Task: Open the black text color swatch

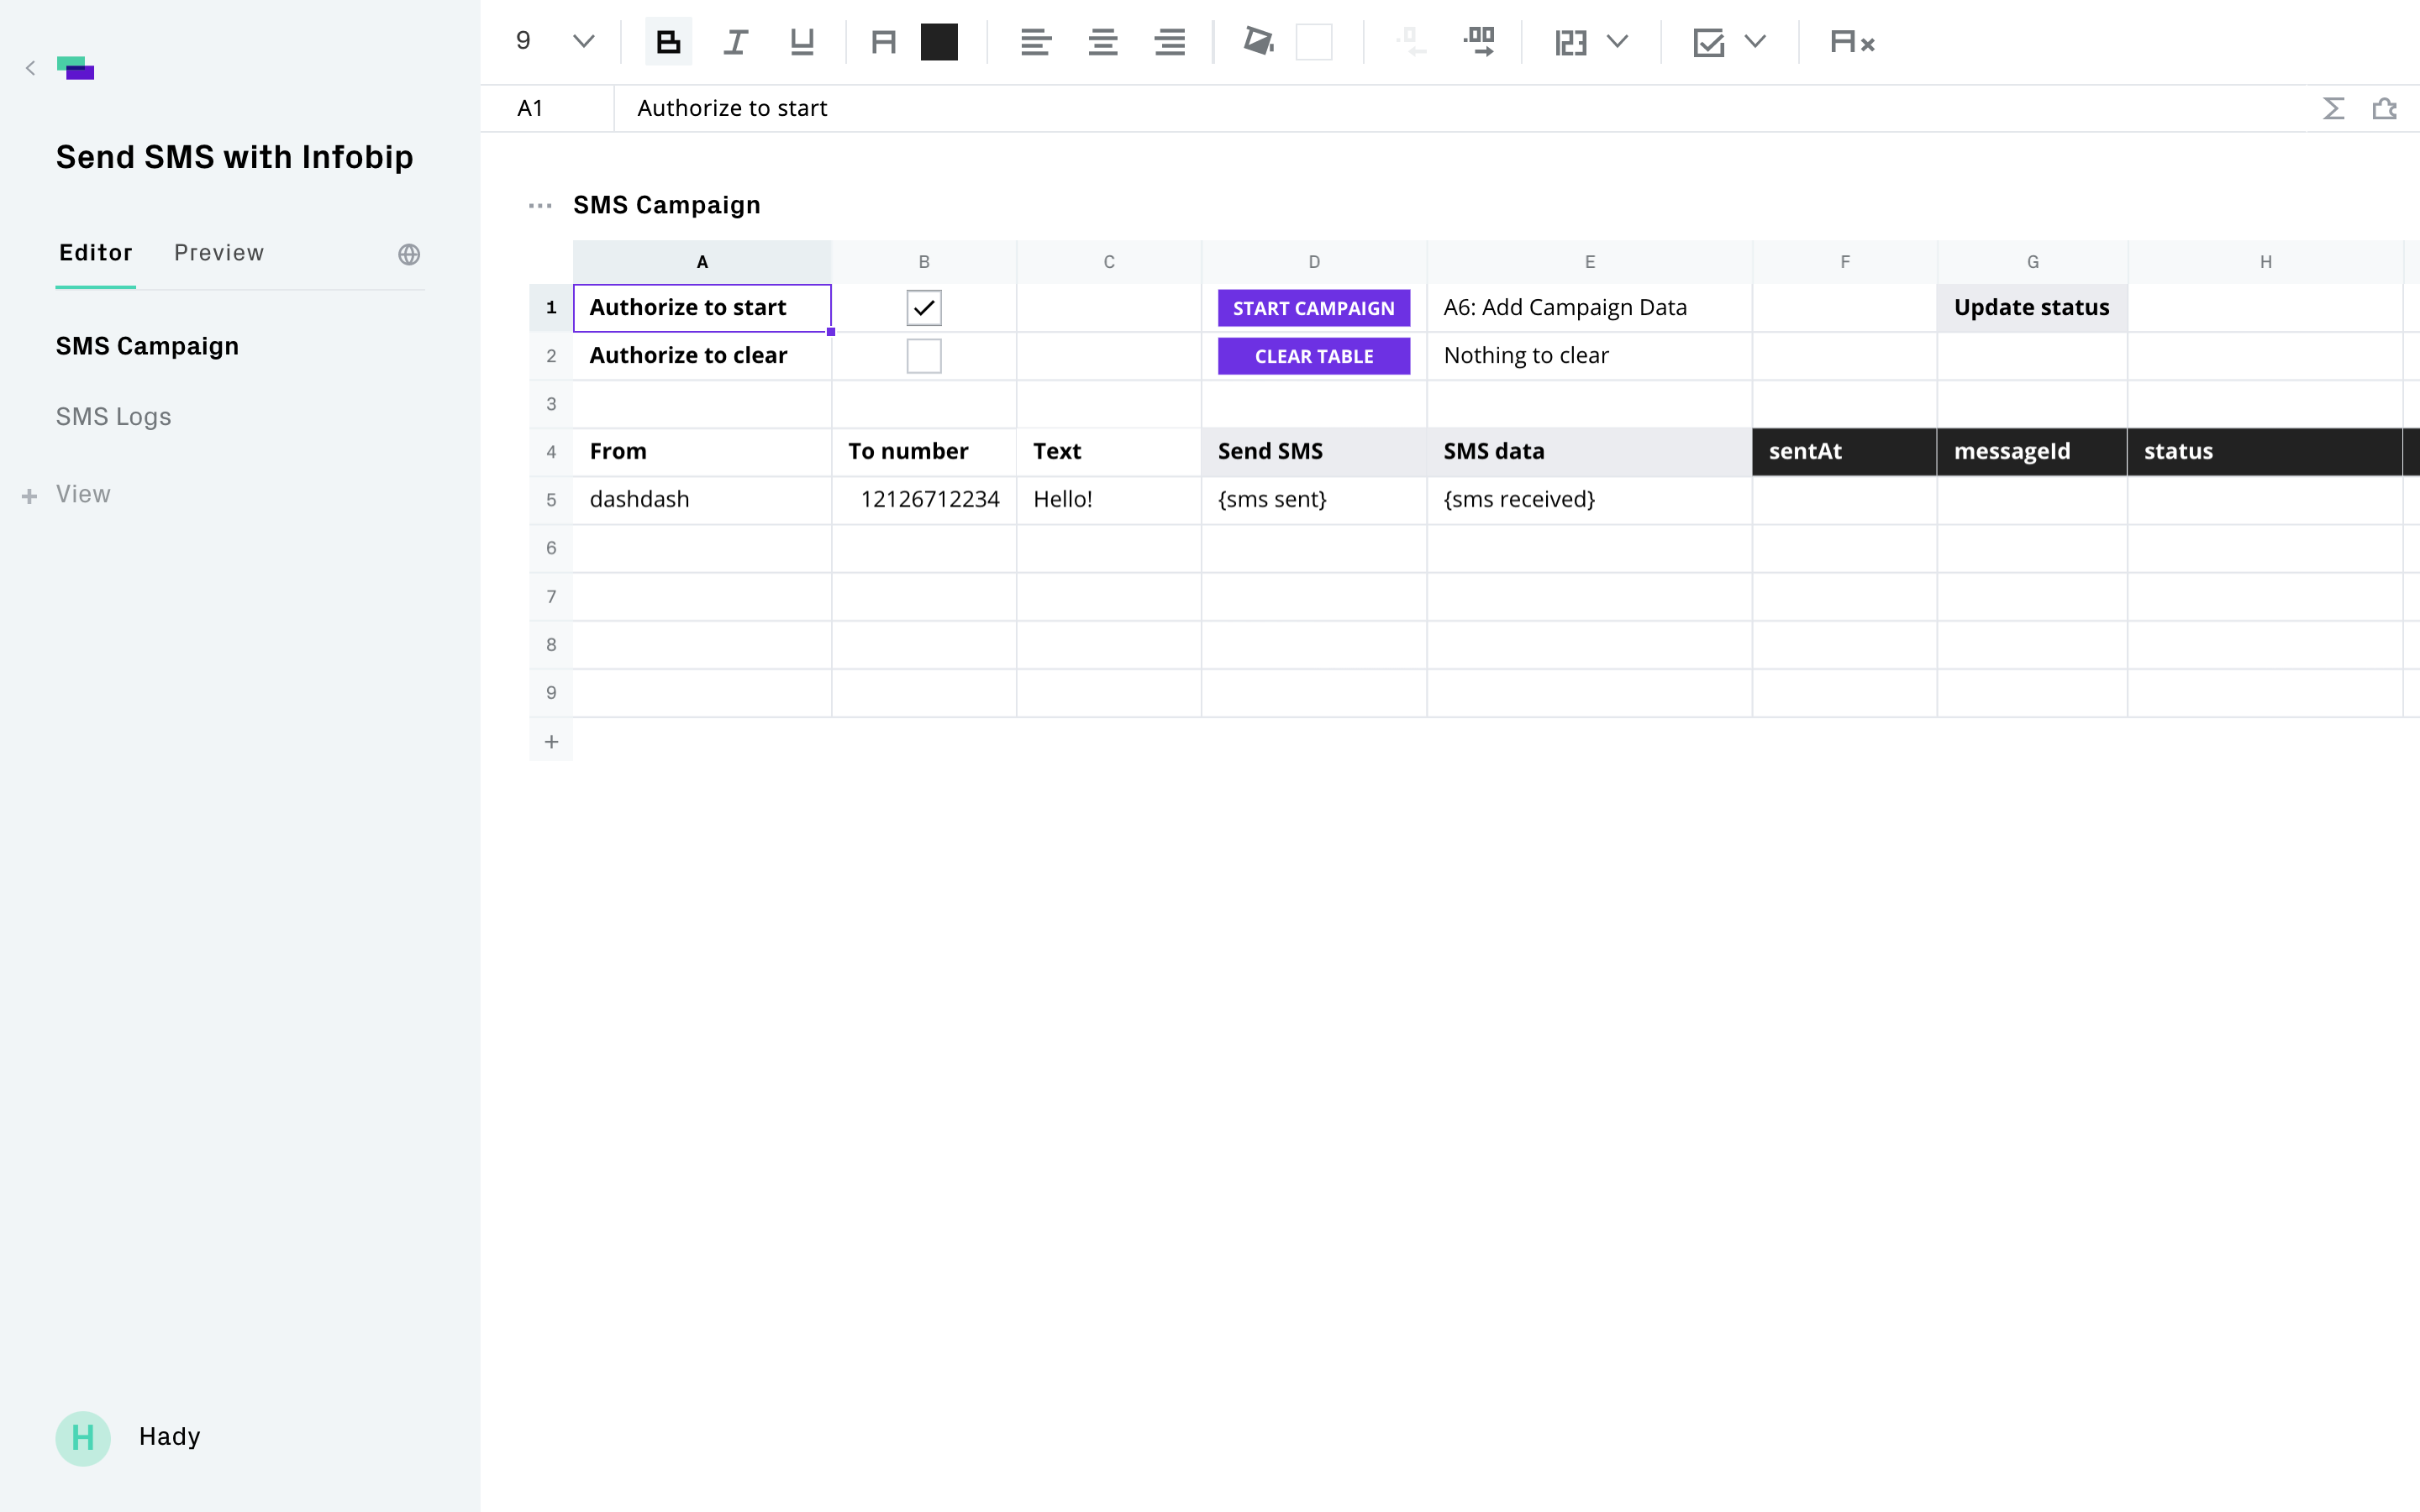Action: tap(938, 42)
